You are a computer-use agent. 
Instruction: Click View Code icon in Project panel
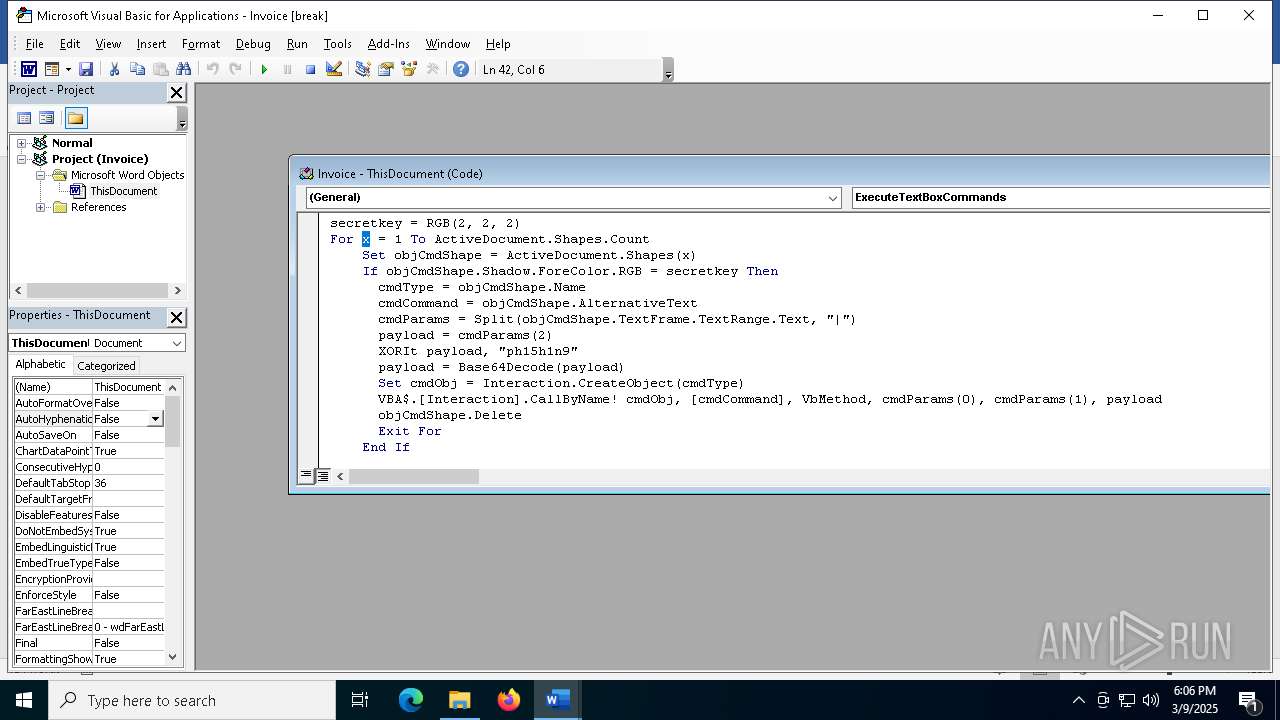coord(24,118)
